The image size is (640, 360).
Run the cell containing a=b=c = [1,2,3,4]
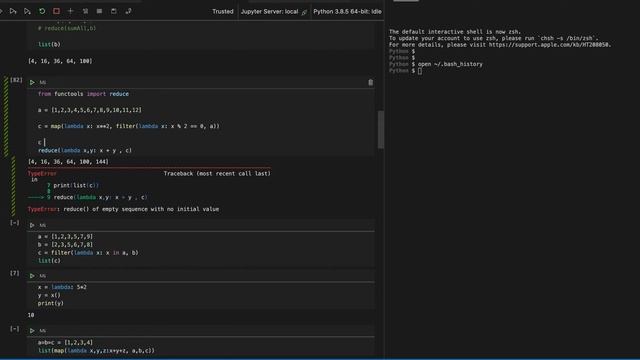coord(32,331)
